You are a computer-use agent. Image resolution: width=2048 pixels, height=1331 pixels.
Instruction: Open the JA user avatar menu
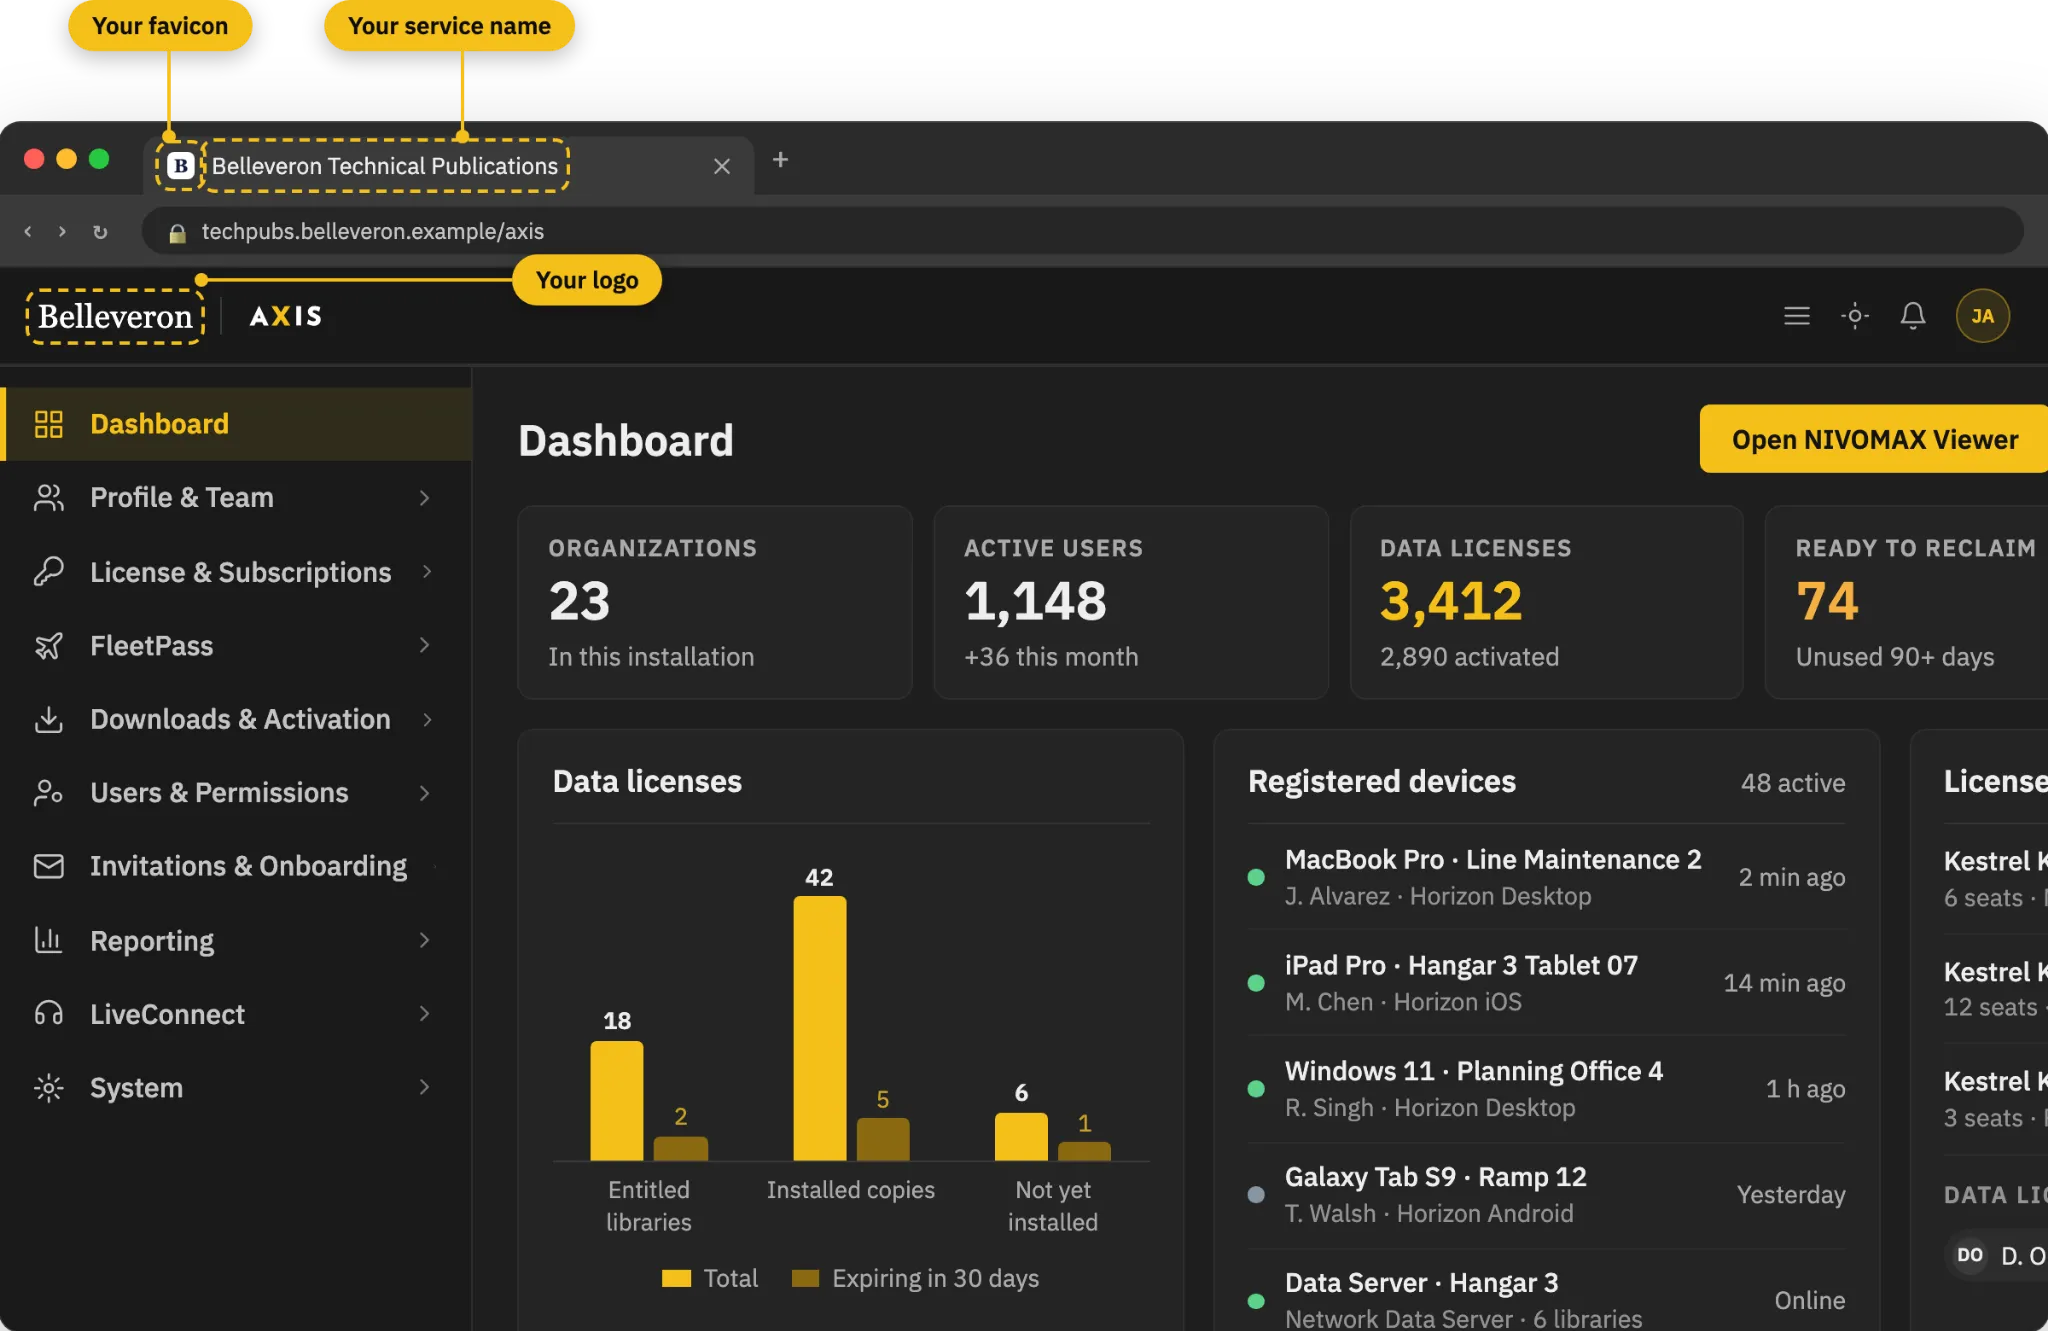tap(1982, 316)
